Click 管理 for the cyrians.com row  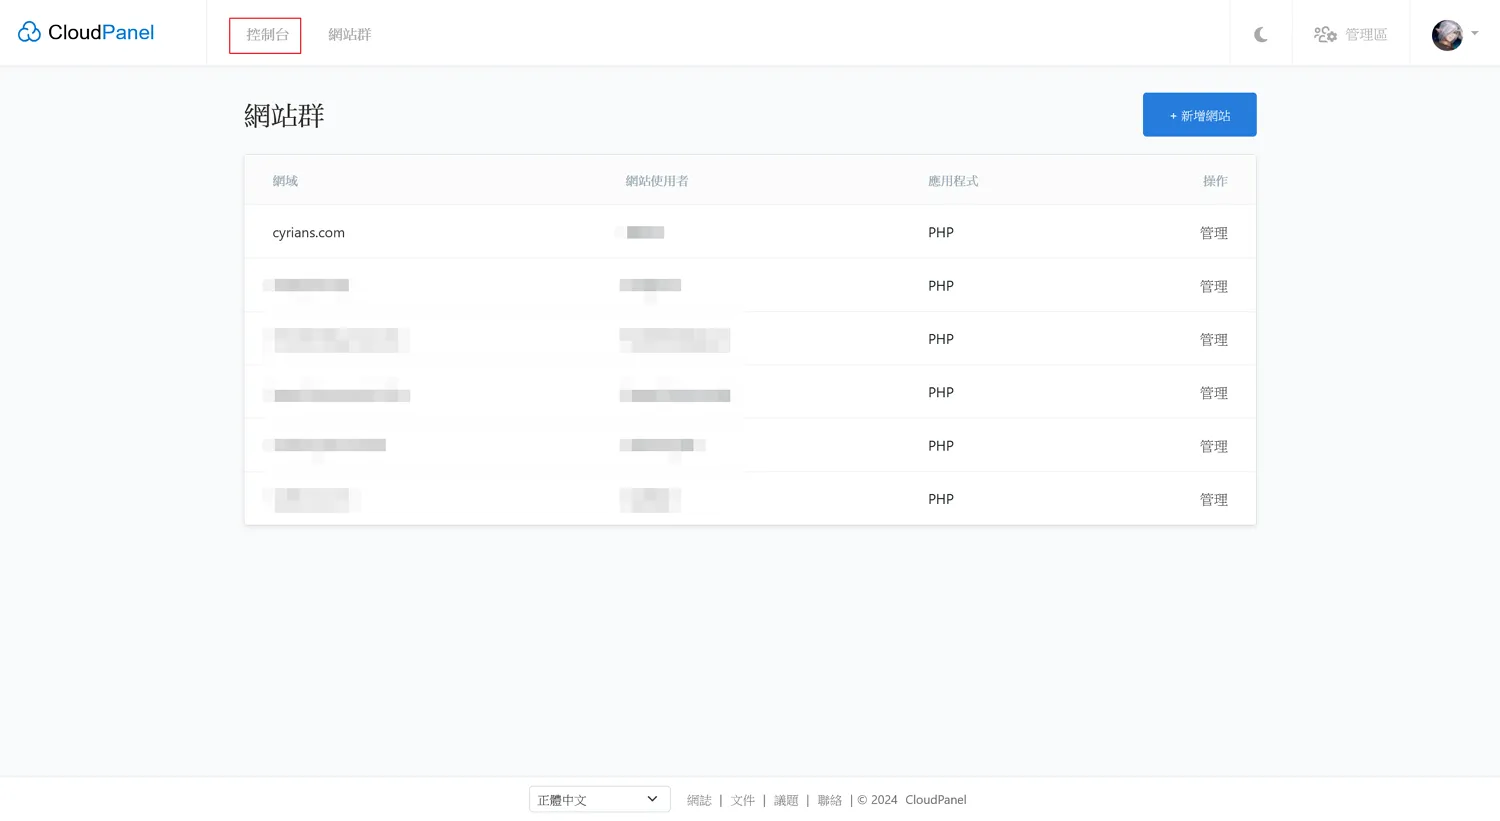pyautogui.click(x=1213, y=233)
